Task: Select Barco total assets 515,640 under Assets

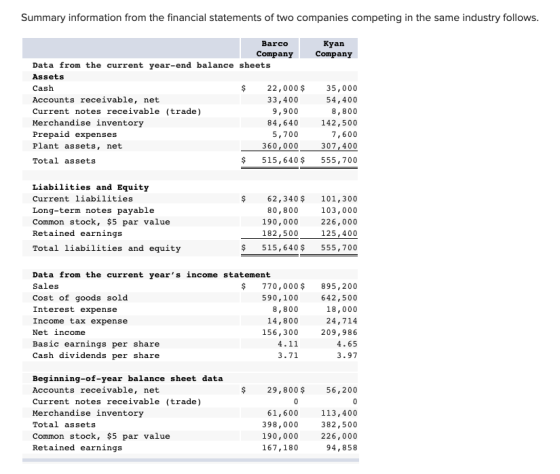Action: point(280,160)
